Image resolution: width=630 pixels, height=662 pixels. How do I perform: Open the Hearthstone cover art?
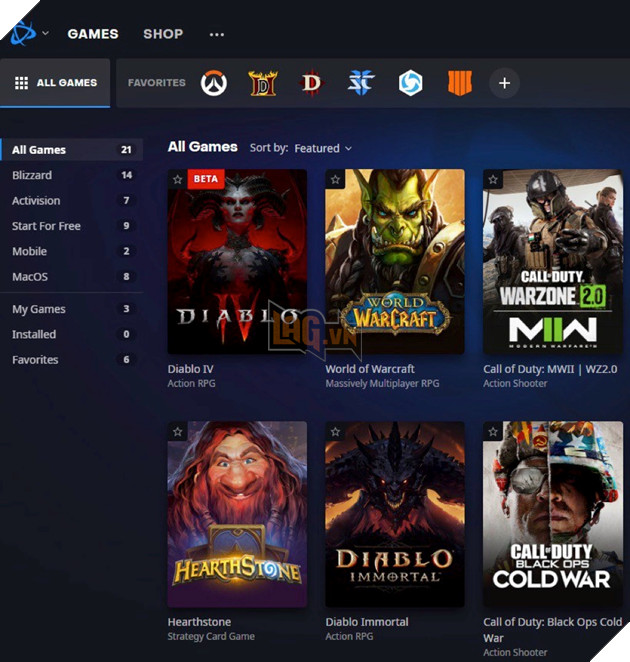click(x=237, y=514)
